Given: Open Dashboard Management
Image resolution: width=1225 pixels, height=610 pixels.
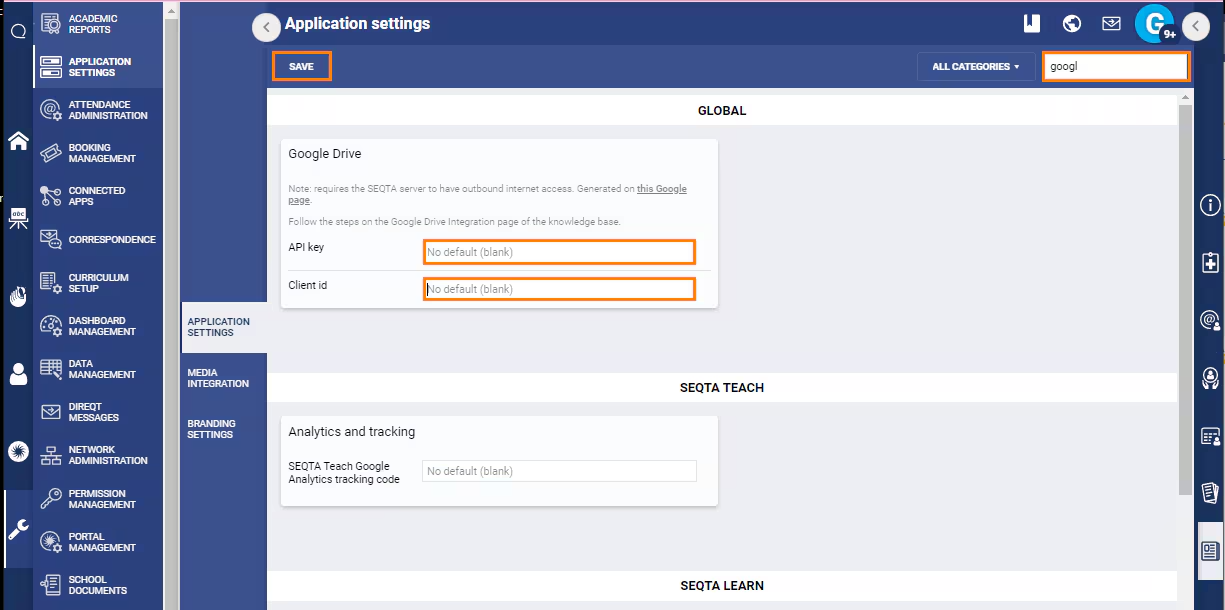Looking at the screenshot, I should pos(98,326).
